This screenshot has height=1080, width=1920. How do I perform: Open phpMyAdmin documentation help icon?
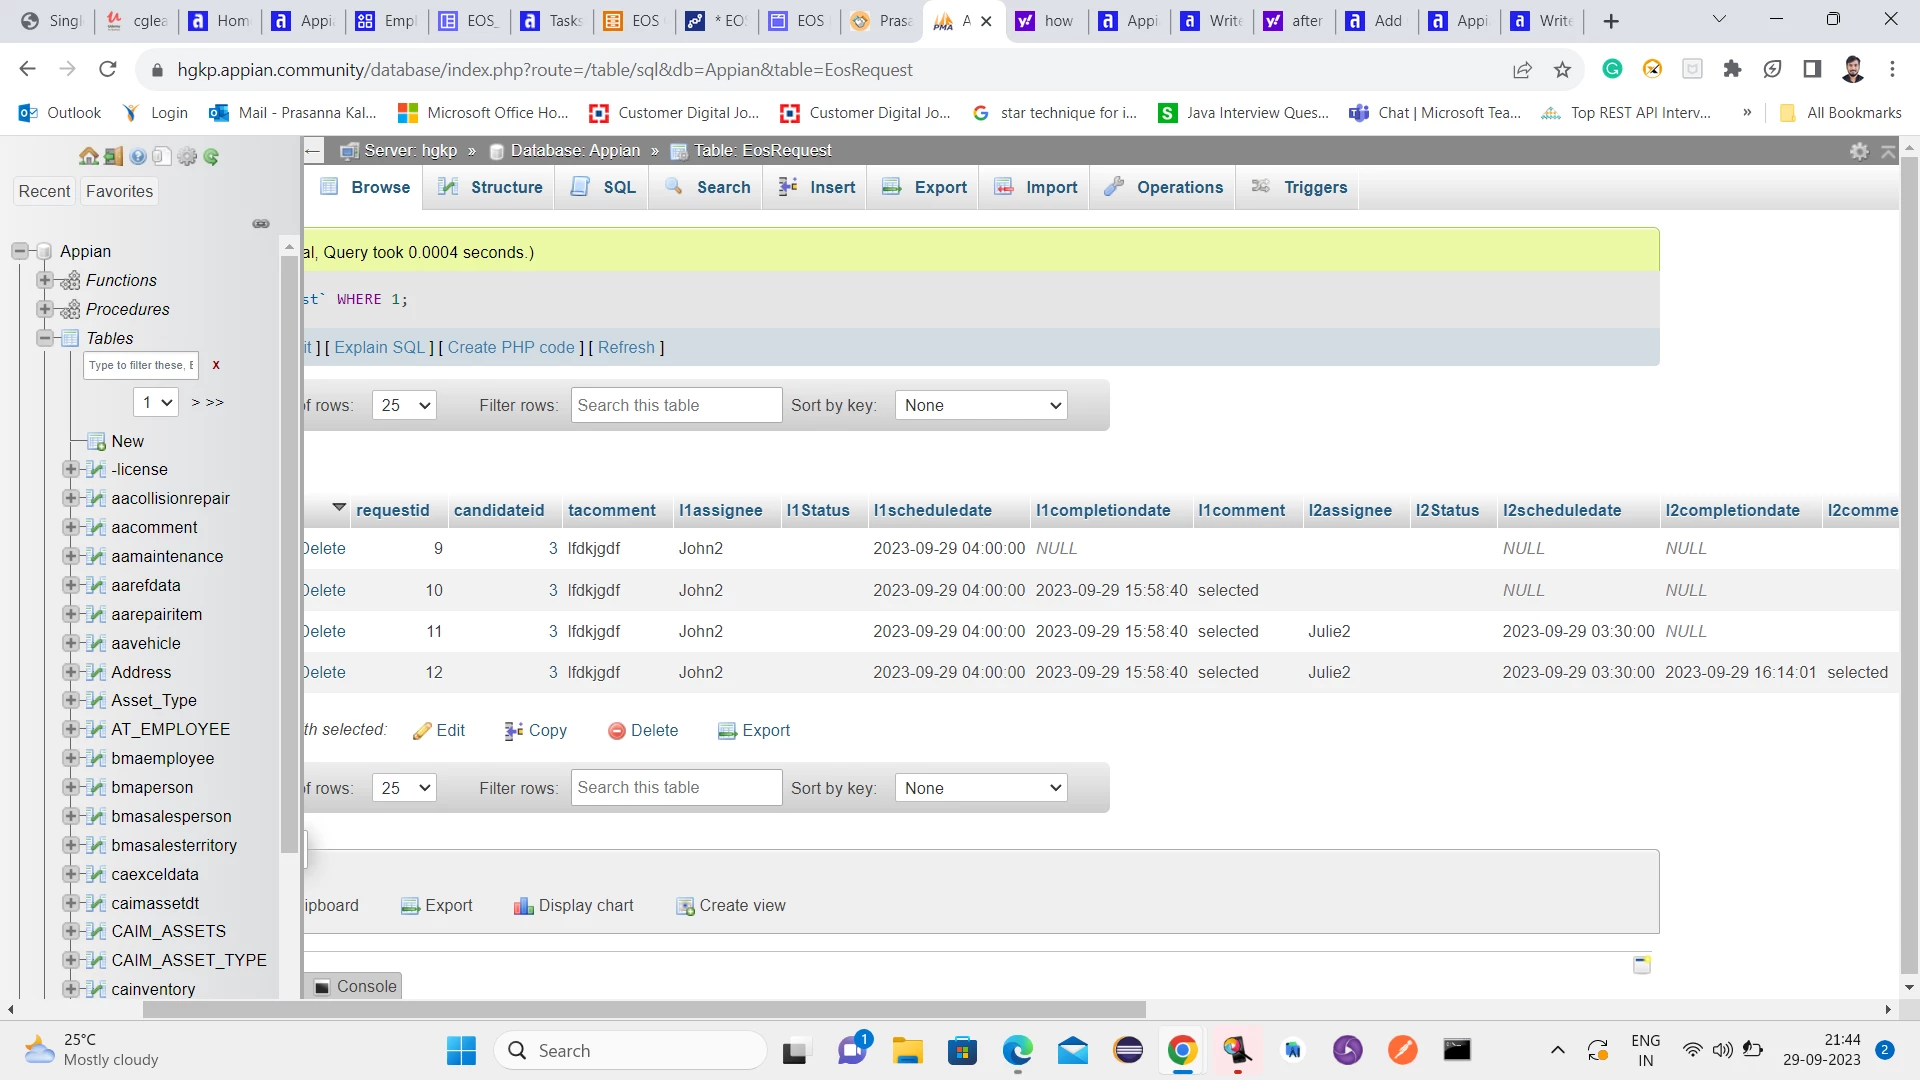pos(138,156)
